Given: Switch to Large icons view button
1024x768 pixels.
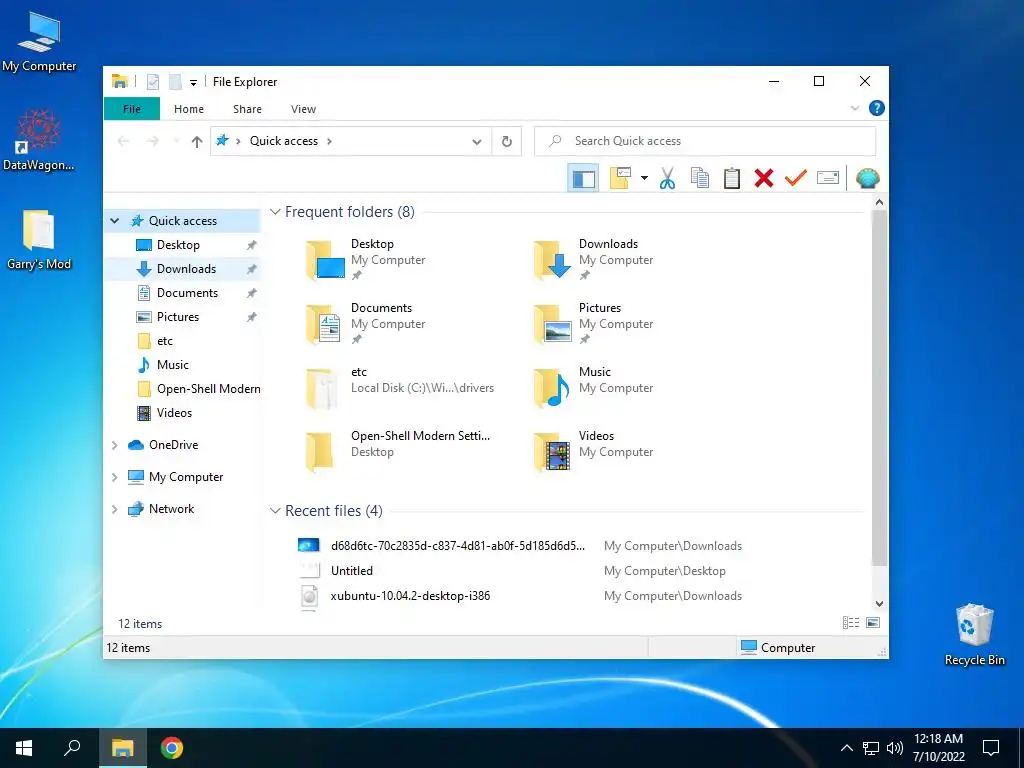Looking at the screenshot, I should click(x=873, y=623).
